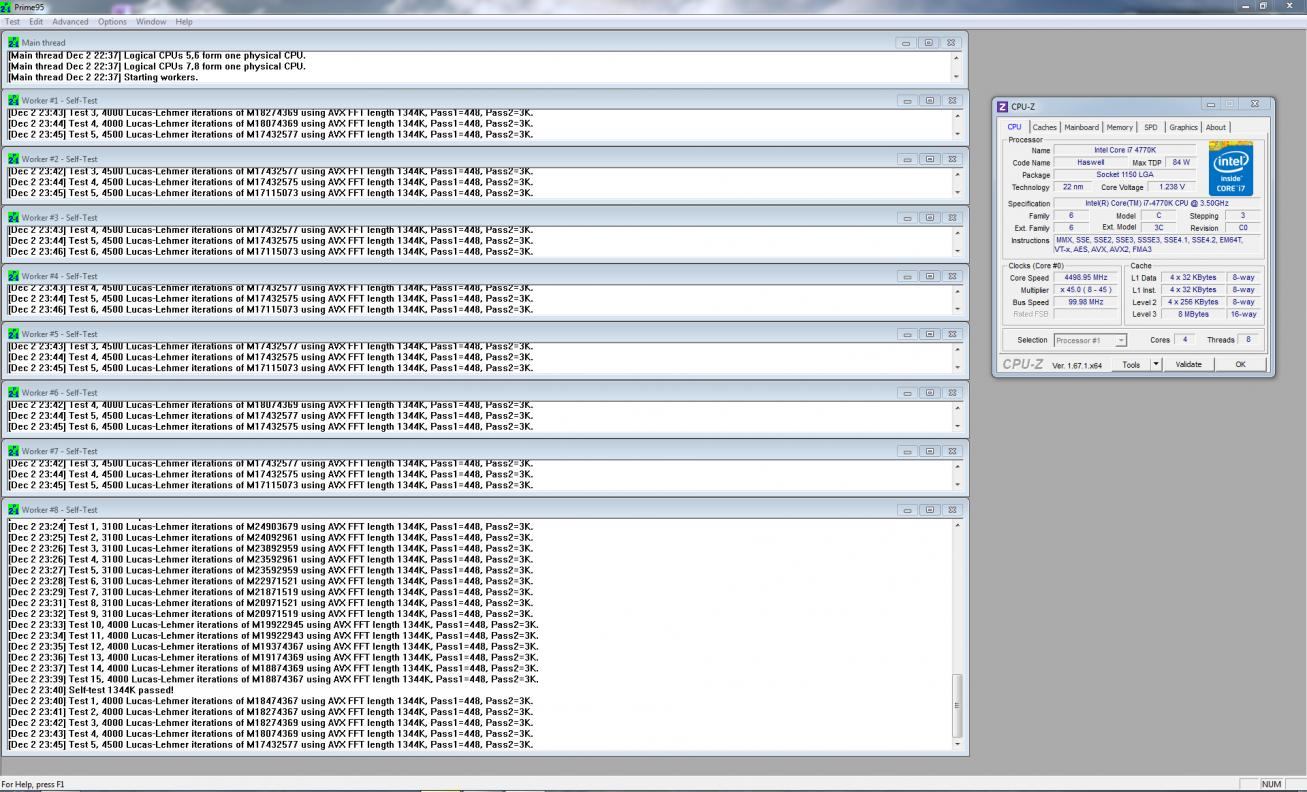Click the NUM indicator in status bar
Viewport: 1307px width, 792px height.
[x=1271, y=785]
